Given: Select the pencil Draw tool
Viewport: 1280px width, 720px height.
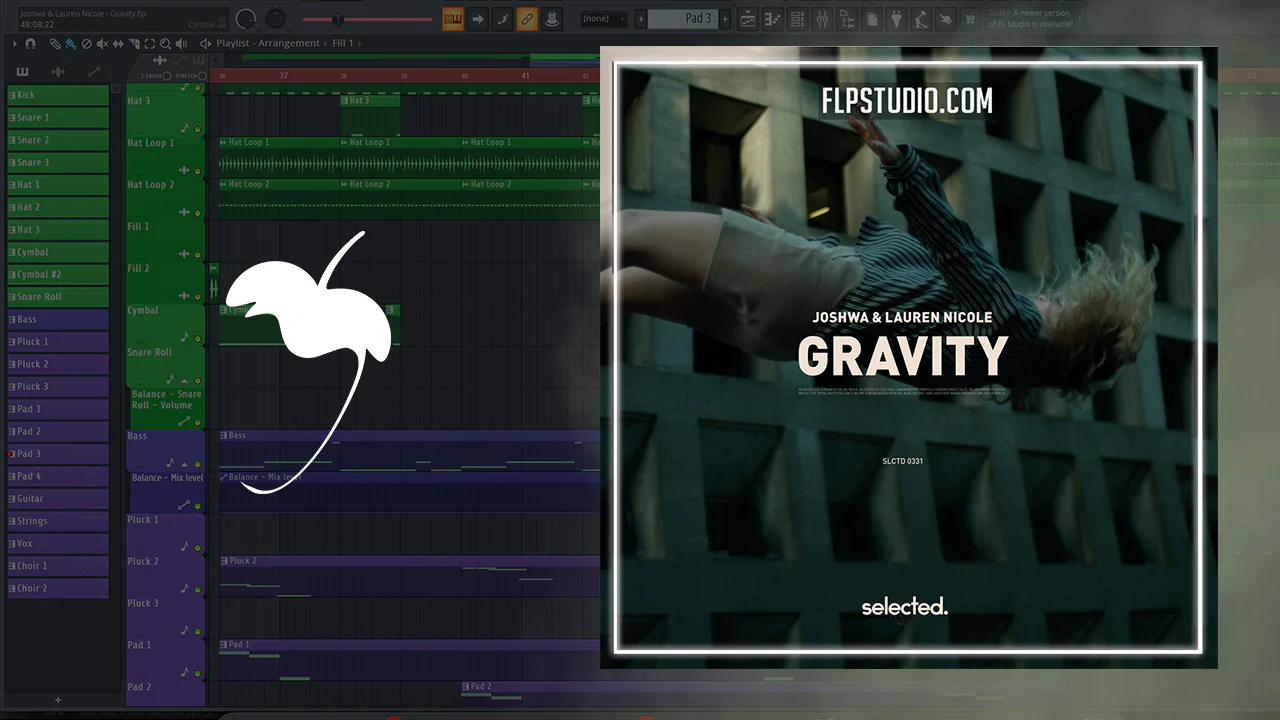Looking at the screenshot, I should [55, 44].
